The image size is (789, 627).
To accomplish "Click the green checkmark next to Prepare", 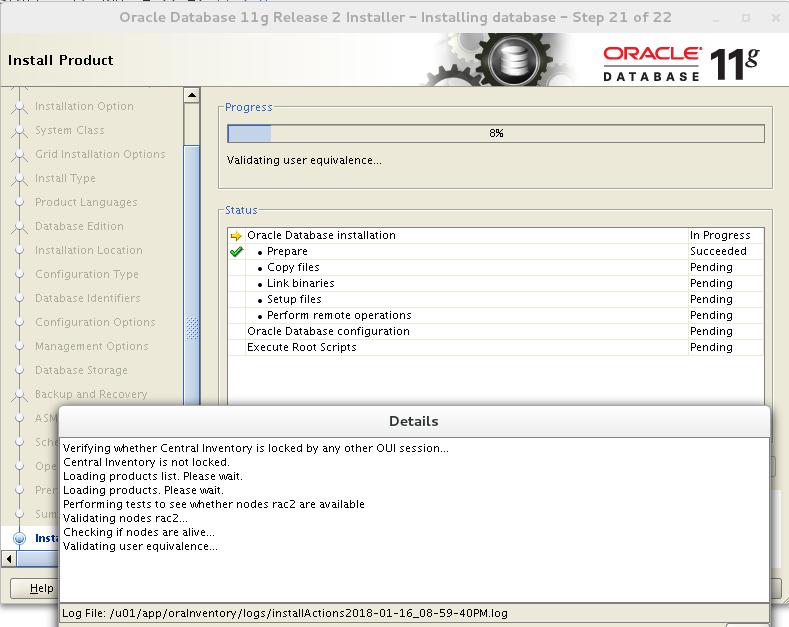I will click(x=236, y=252).
